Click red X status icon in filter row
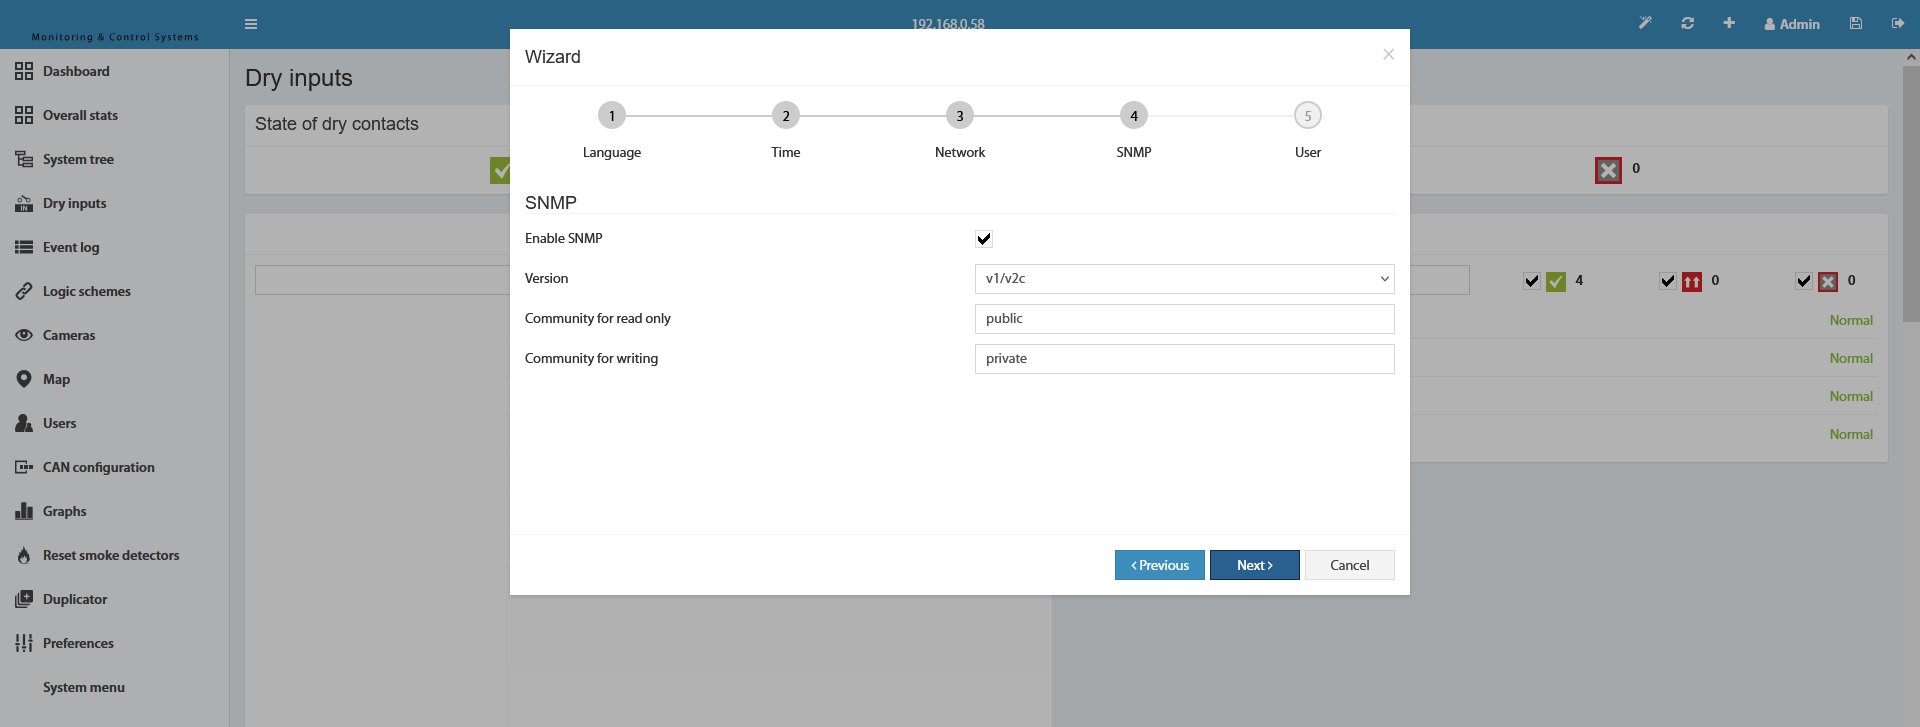 1828,281
